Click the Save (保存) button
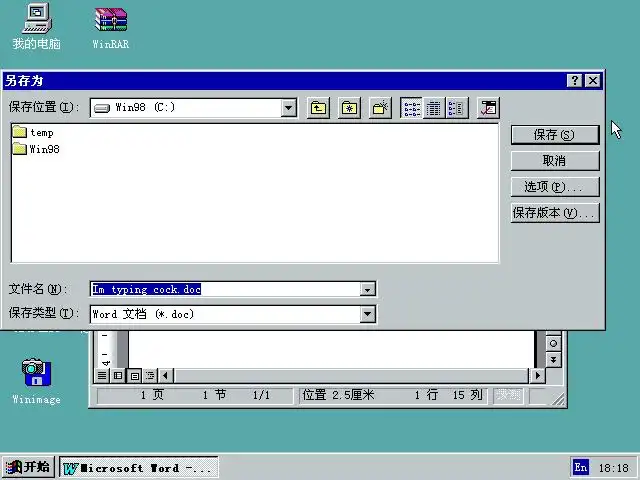Screen dimensions: 640x480 [x=555, y=135]
